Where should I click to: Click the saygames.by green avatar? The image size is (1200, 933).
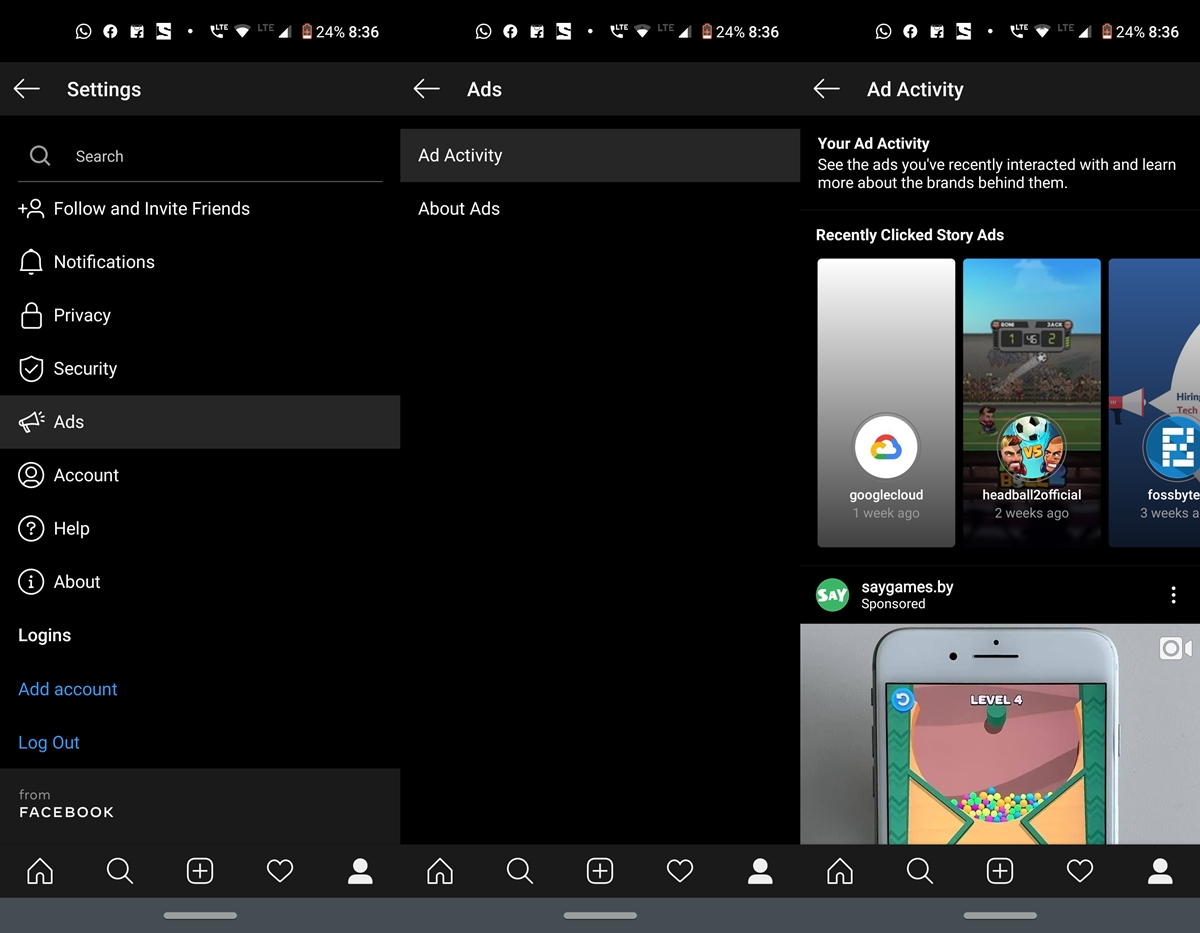tap(833, 595)
